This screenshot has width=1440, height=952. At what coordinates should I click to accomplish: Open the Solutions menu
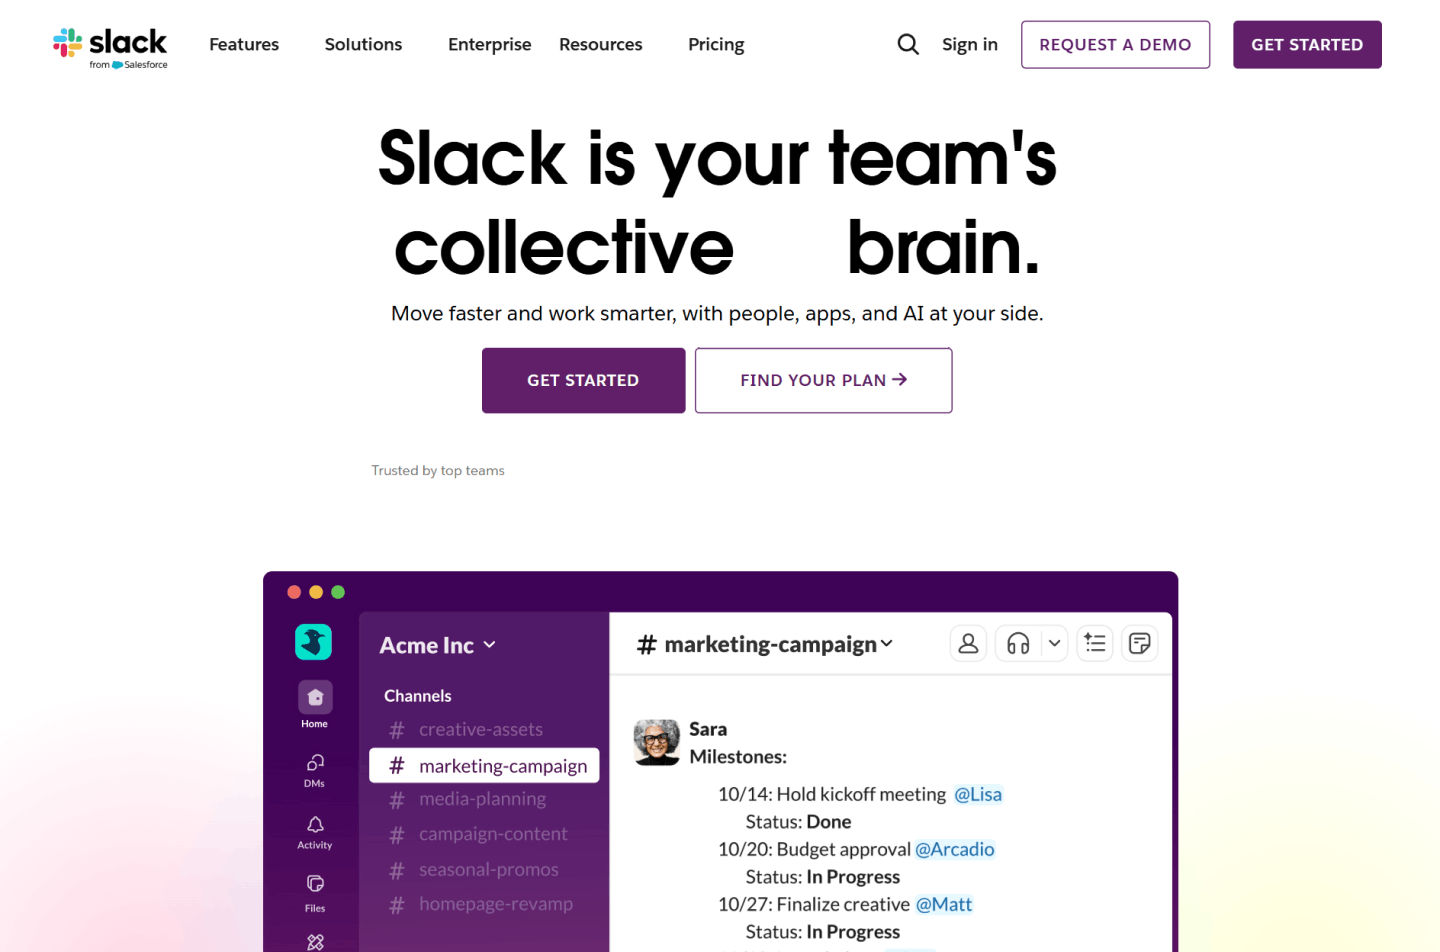[363, 44]
